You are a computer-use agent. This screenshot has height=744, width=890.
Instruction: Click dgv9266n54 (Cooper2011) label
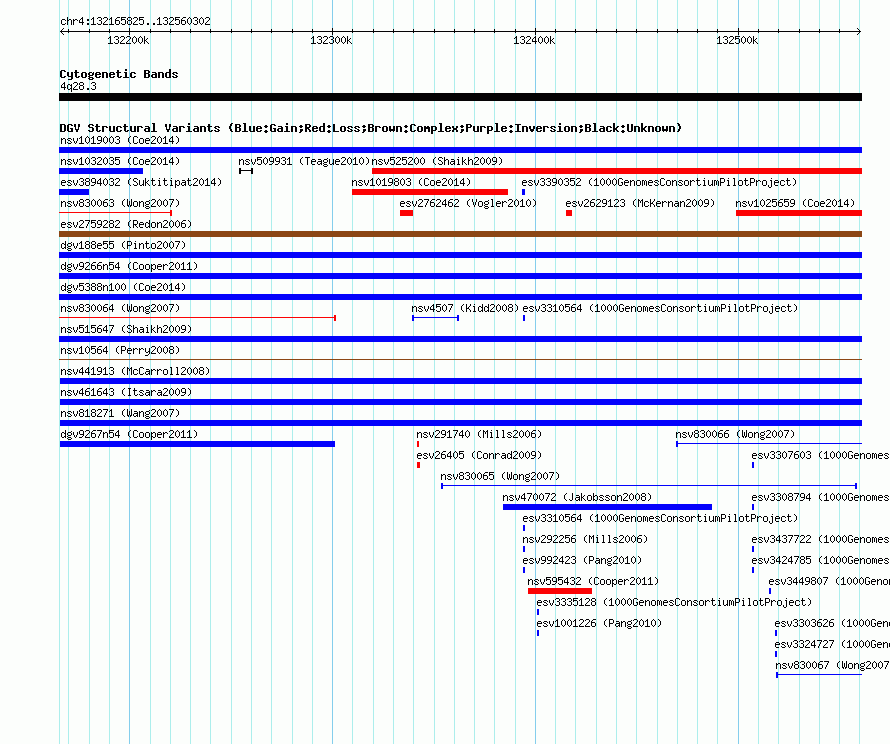[x=129, y=266]
